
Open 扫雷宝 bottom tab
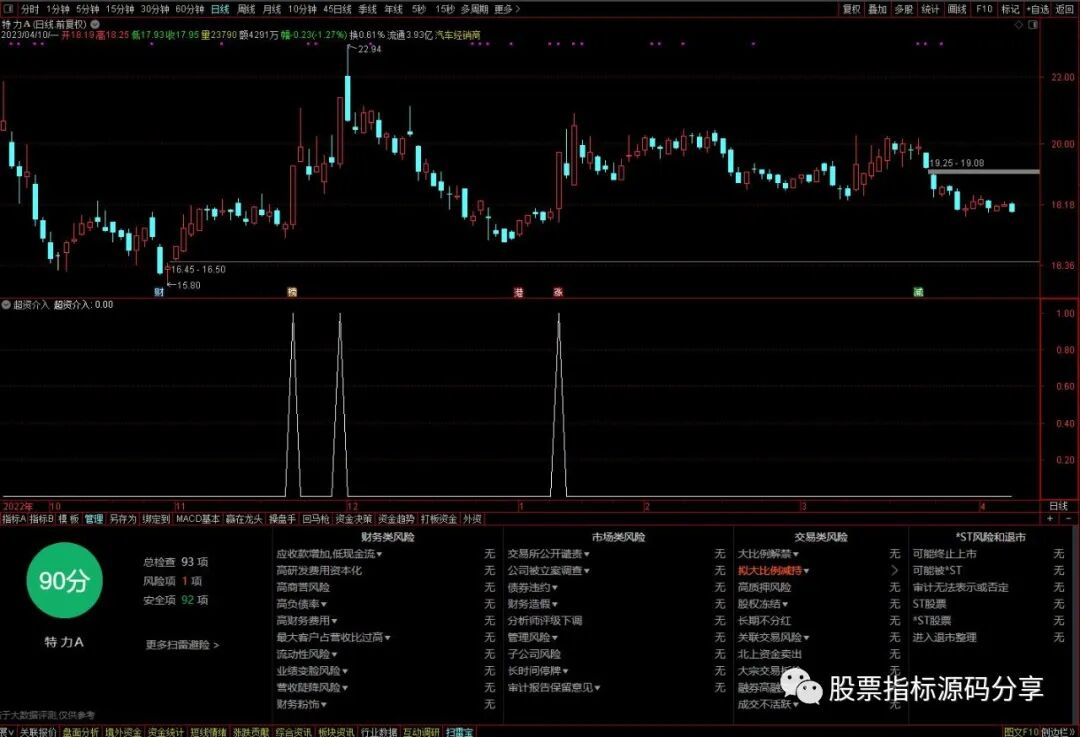tap(459, 731)
